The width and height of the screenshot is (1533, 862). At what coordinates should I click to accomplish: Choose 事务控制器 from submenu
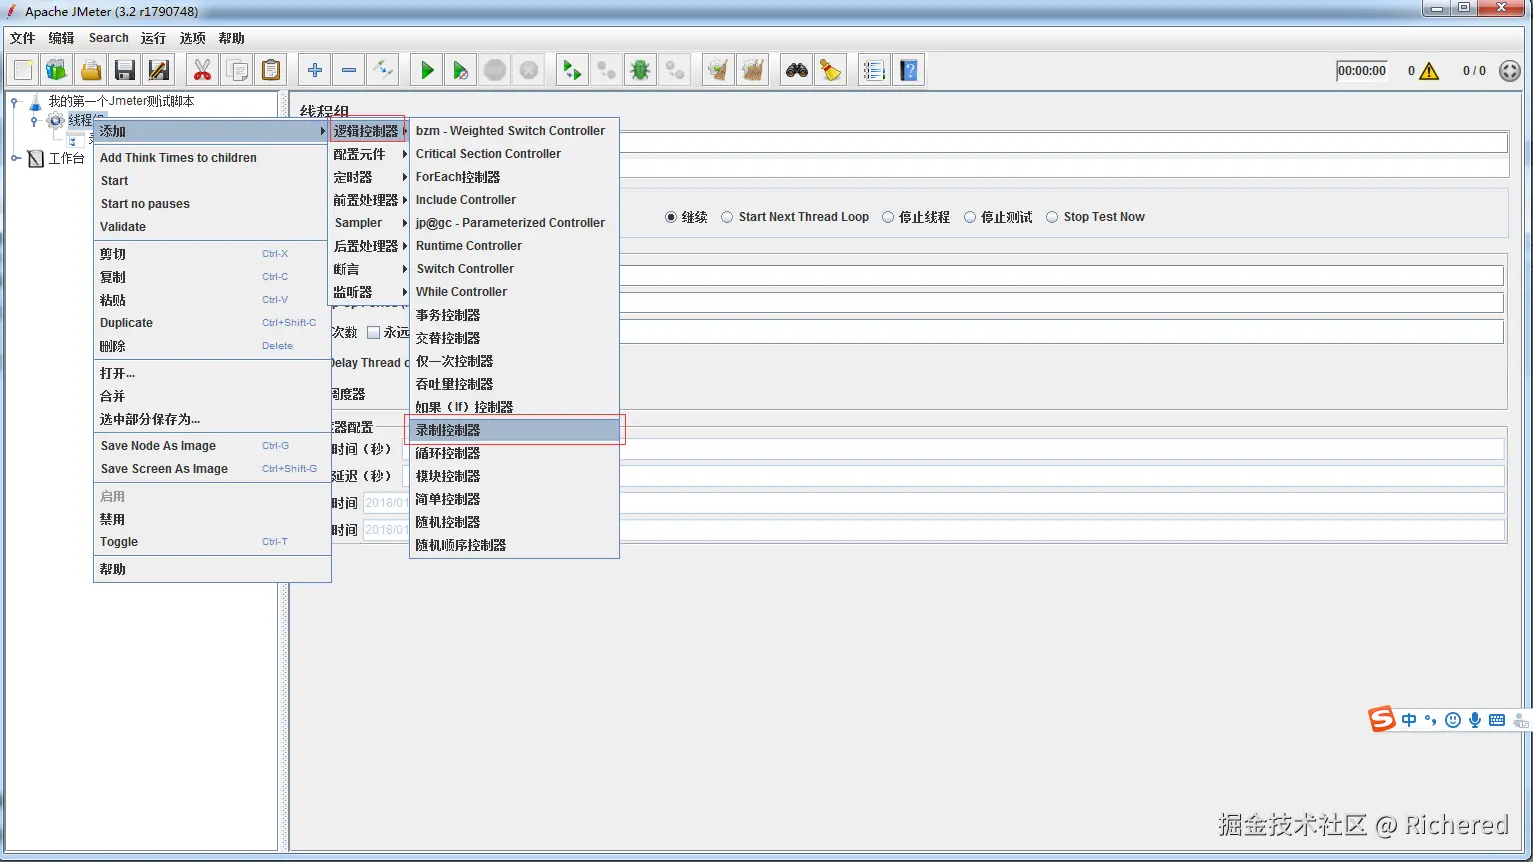pyautogui.click(x=514, y=315)
